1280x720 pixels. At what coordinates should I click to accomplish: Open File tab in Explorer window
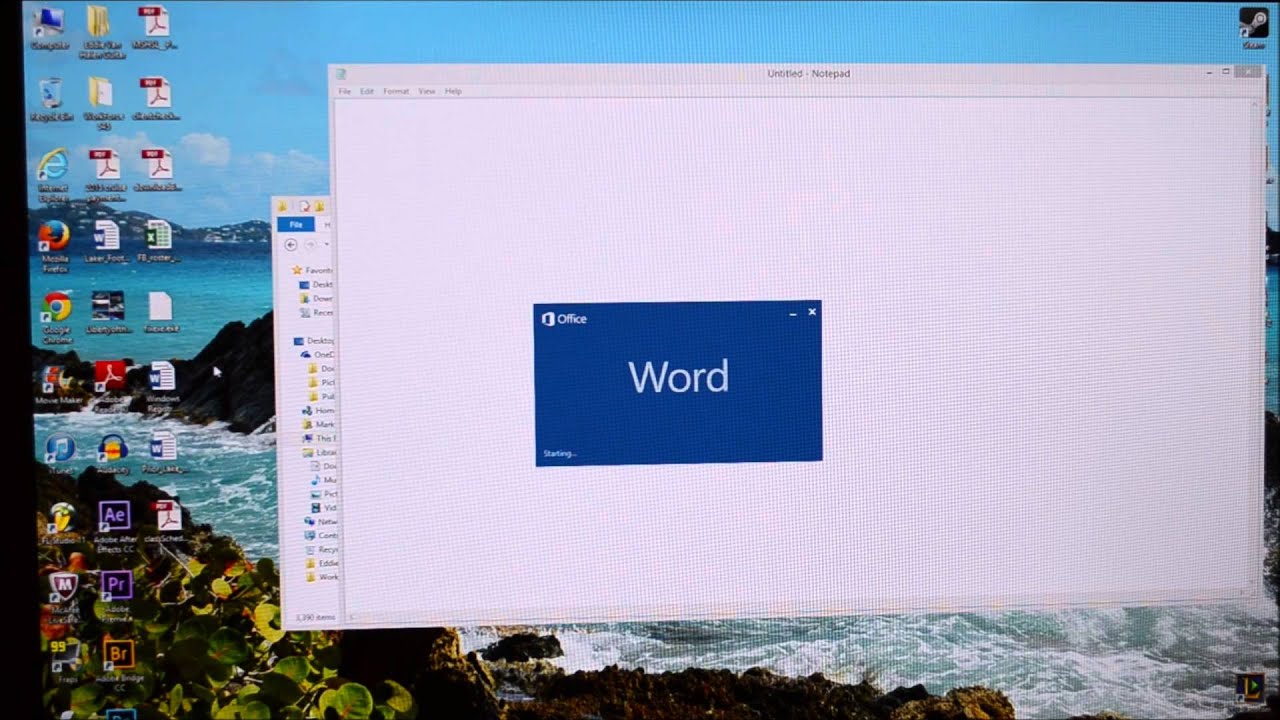[296, 225]
